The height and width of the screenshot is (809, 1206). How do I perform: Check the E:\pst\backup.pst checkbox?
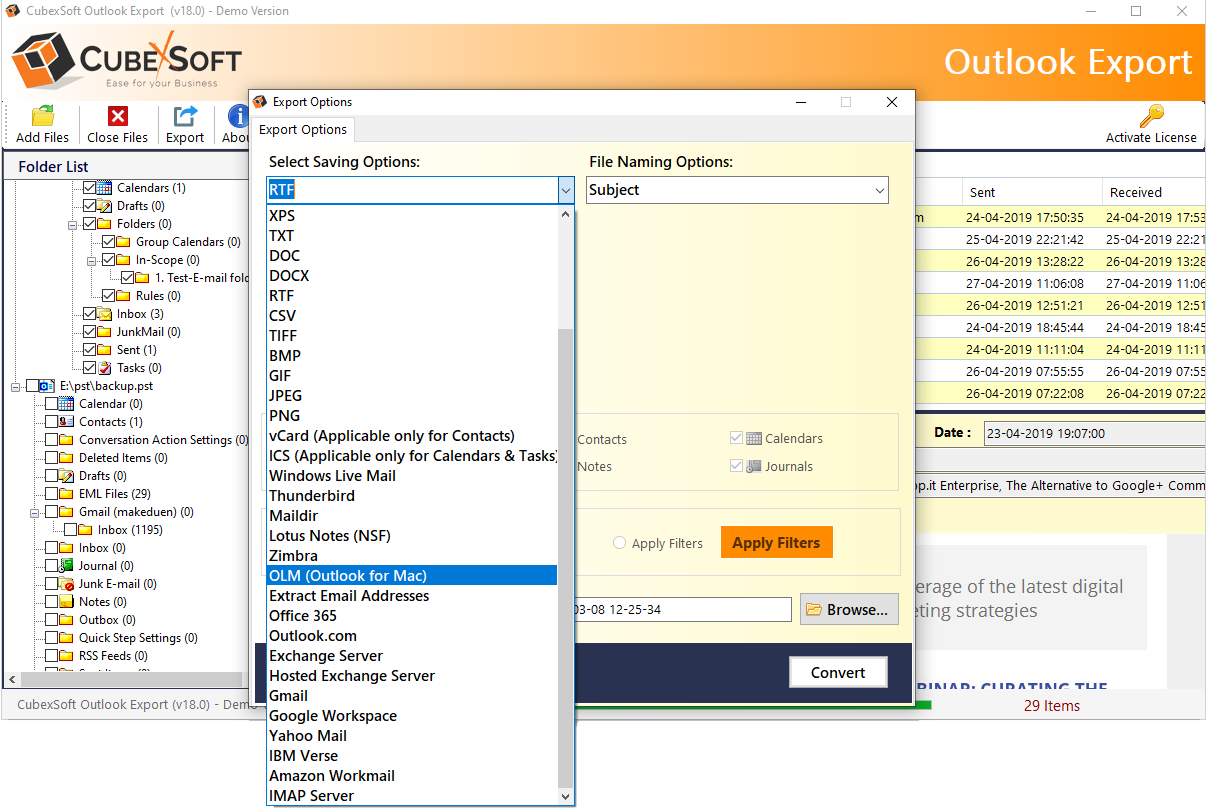tap(33, 386)
